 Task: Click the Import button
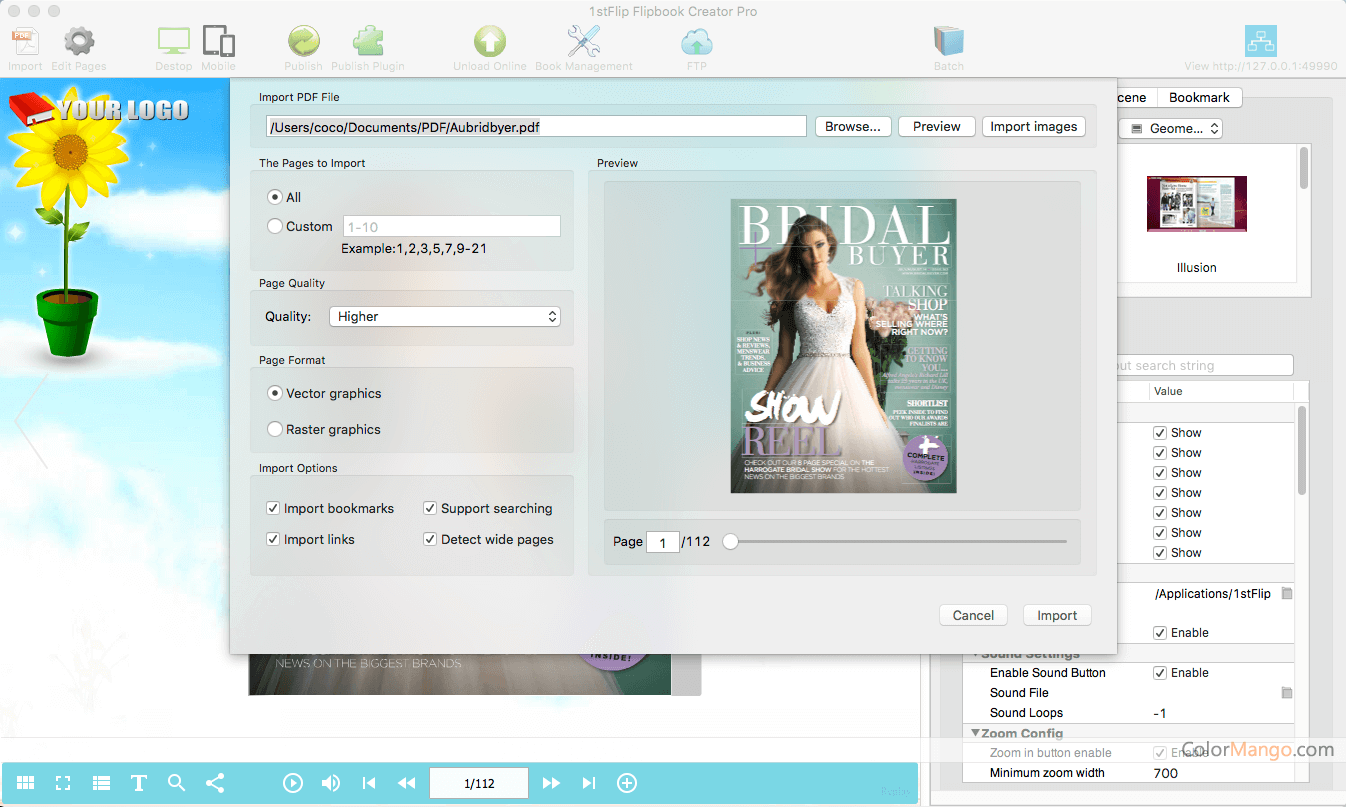pyautogui.click(x=1057, y=615)
